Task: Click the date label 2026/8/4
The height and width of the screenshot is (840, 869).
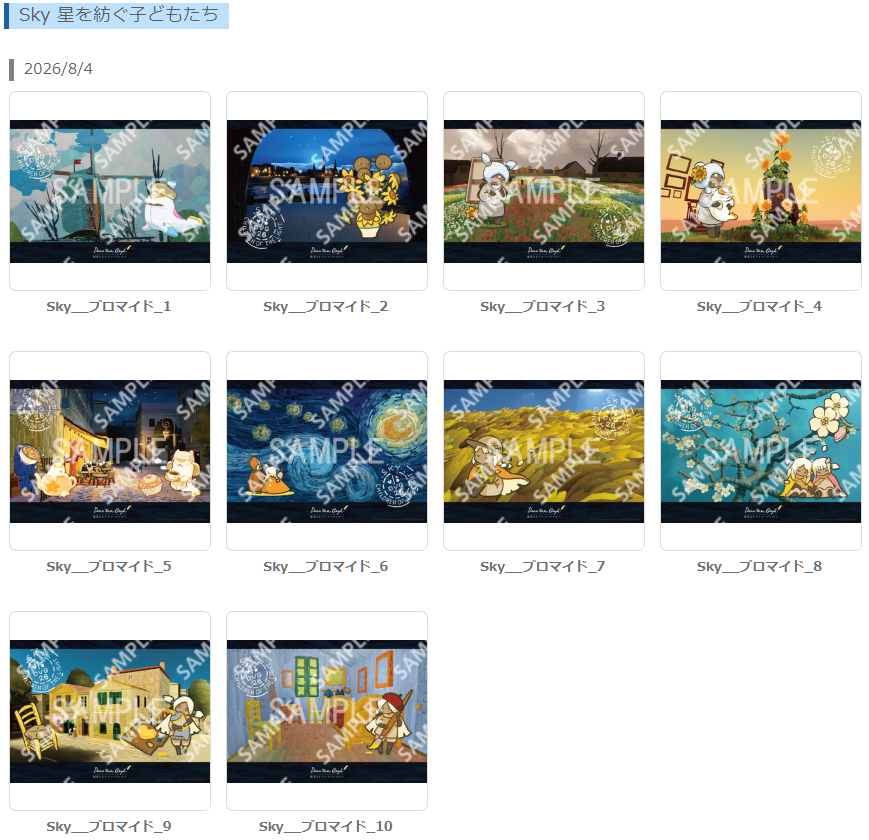Action: [x=58, y=69]
